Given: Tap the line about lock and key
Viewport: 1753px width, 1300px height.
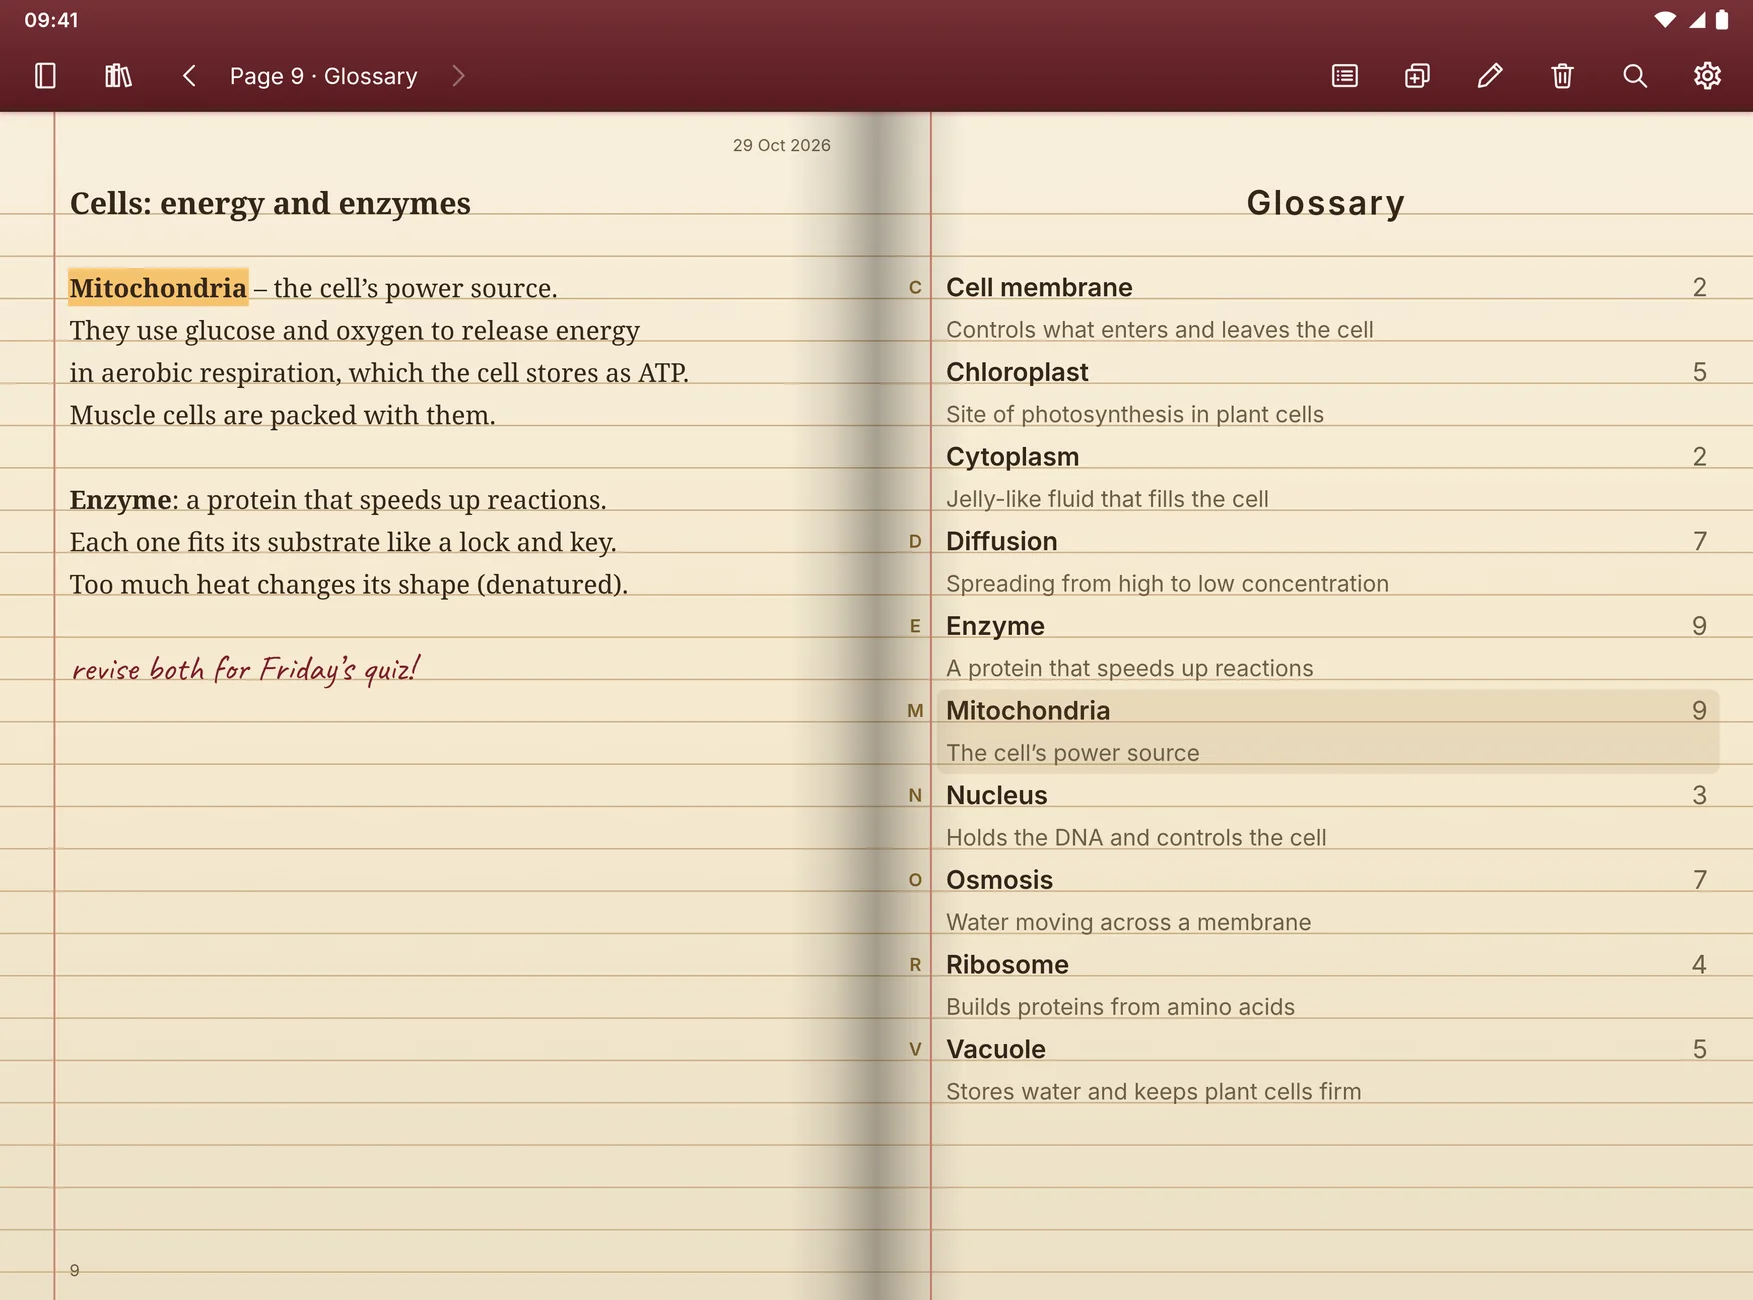Looking at the screenshot, I should (343, 542).
